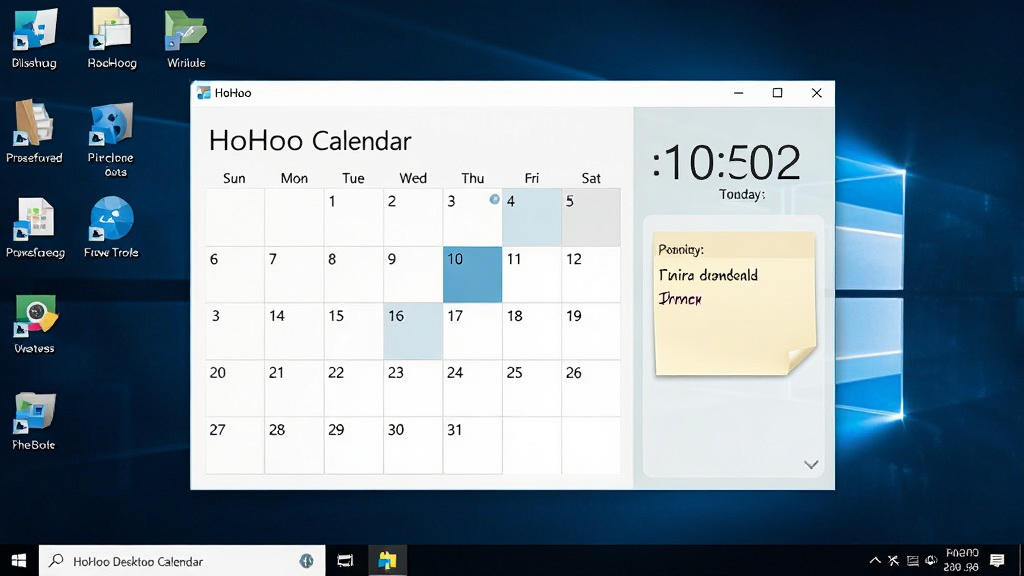Select the Pirclone 6uts desktop icon
The width and height of the screenshot is (1024, 576).
[x=110, y=138]
